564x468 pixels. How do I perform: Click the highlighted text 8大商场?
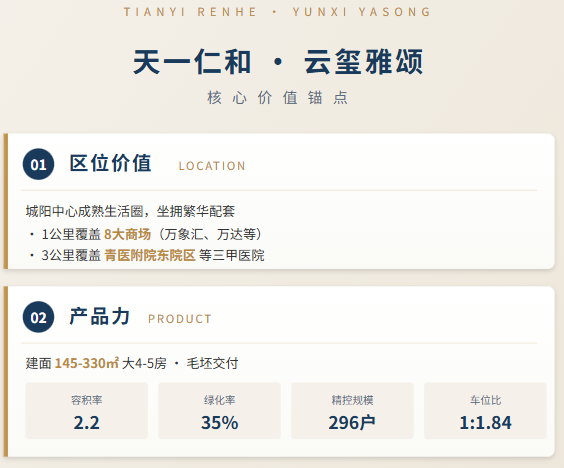click(x=127, y=234)
